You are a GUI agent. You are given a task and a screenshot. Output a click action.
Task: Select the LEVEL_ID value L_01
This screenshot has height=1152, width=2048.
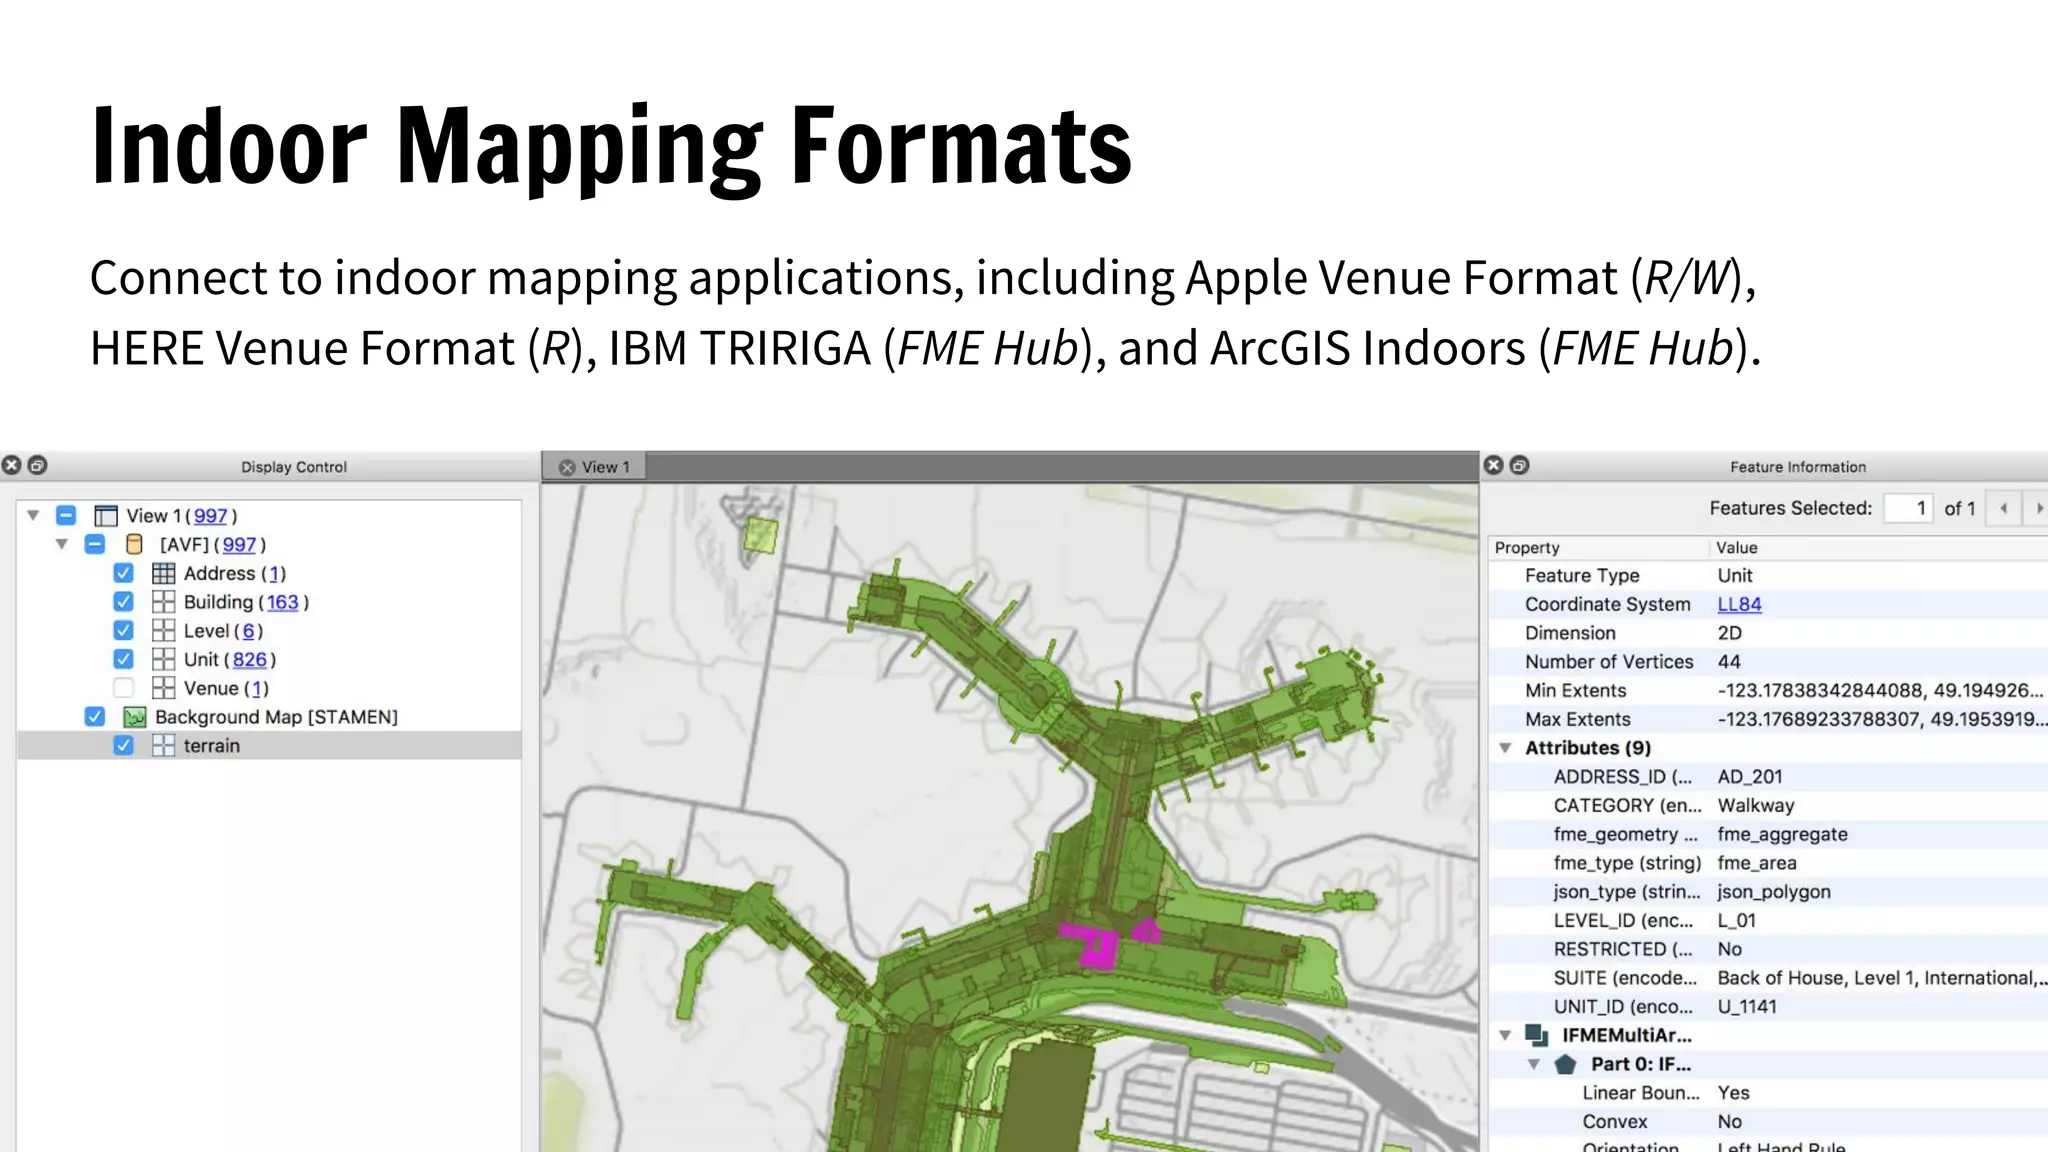tap(1737, 921)
